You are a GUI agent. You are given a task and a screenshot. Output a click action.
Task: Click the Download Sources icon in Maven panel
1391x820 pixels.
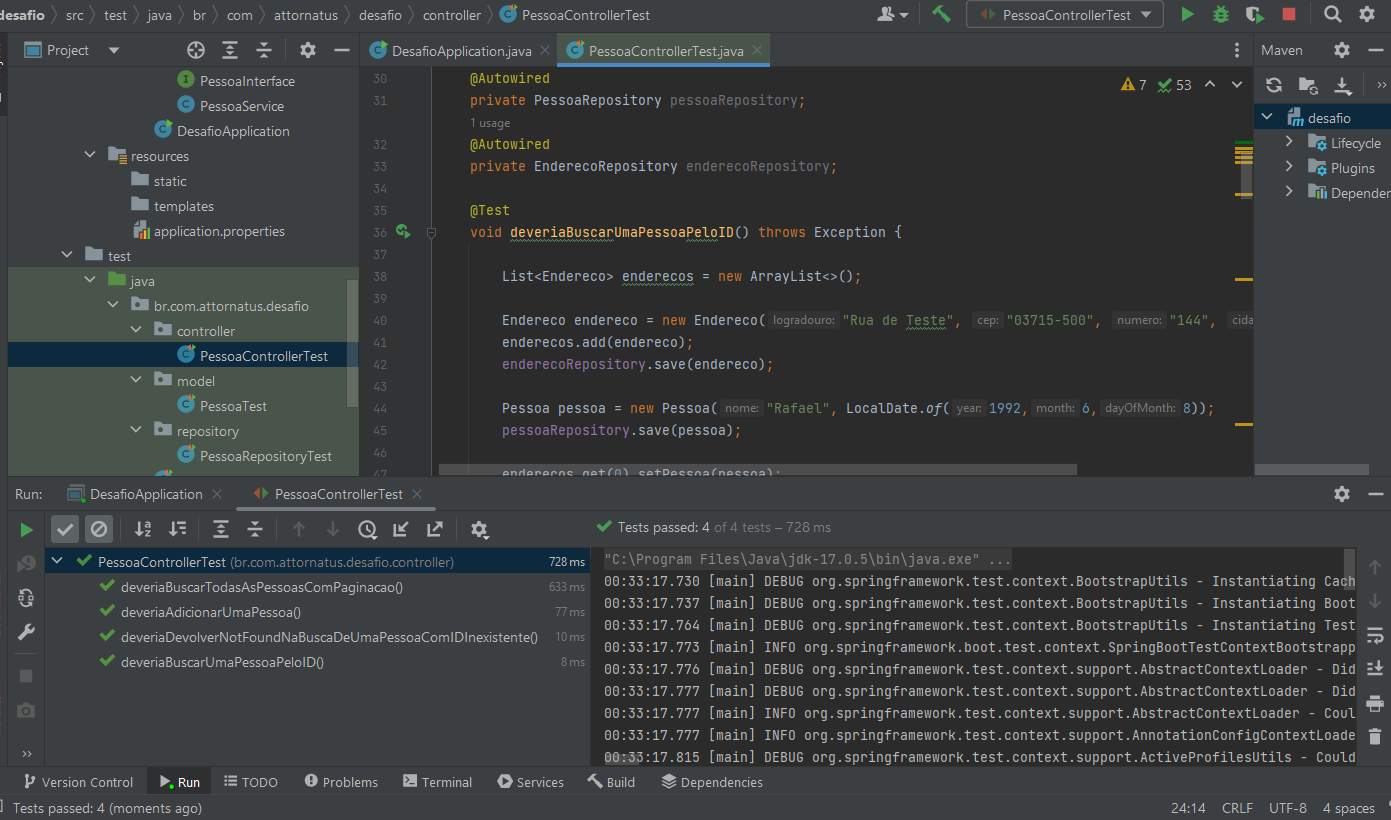(x=1342, y=85)
